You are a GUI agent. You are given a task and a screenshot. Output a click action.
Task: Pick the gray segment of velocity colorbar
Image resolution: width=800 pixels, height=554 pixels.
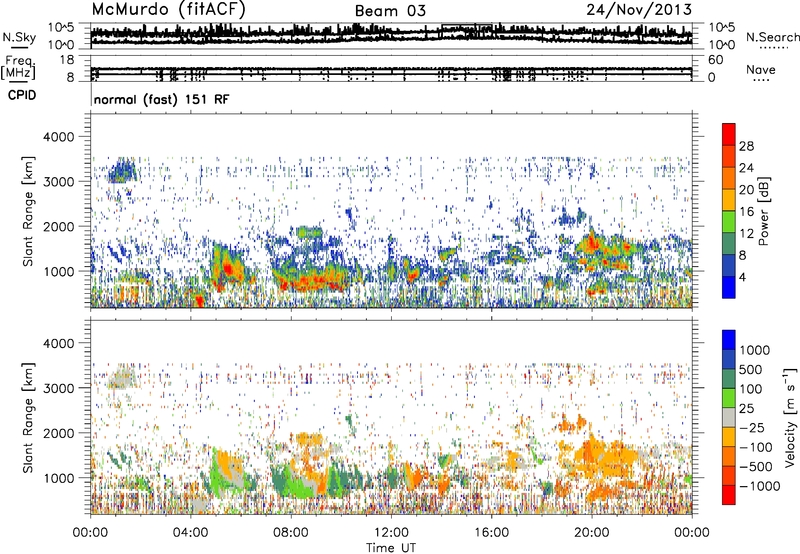tap(729, 417)
